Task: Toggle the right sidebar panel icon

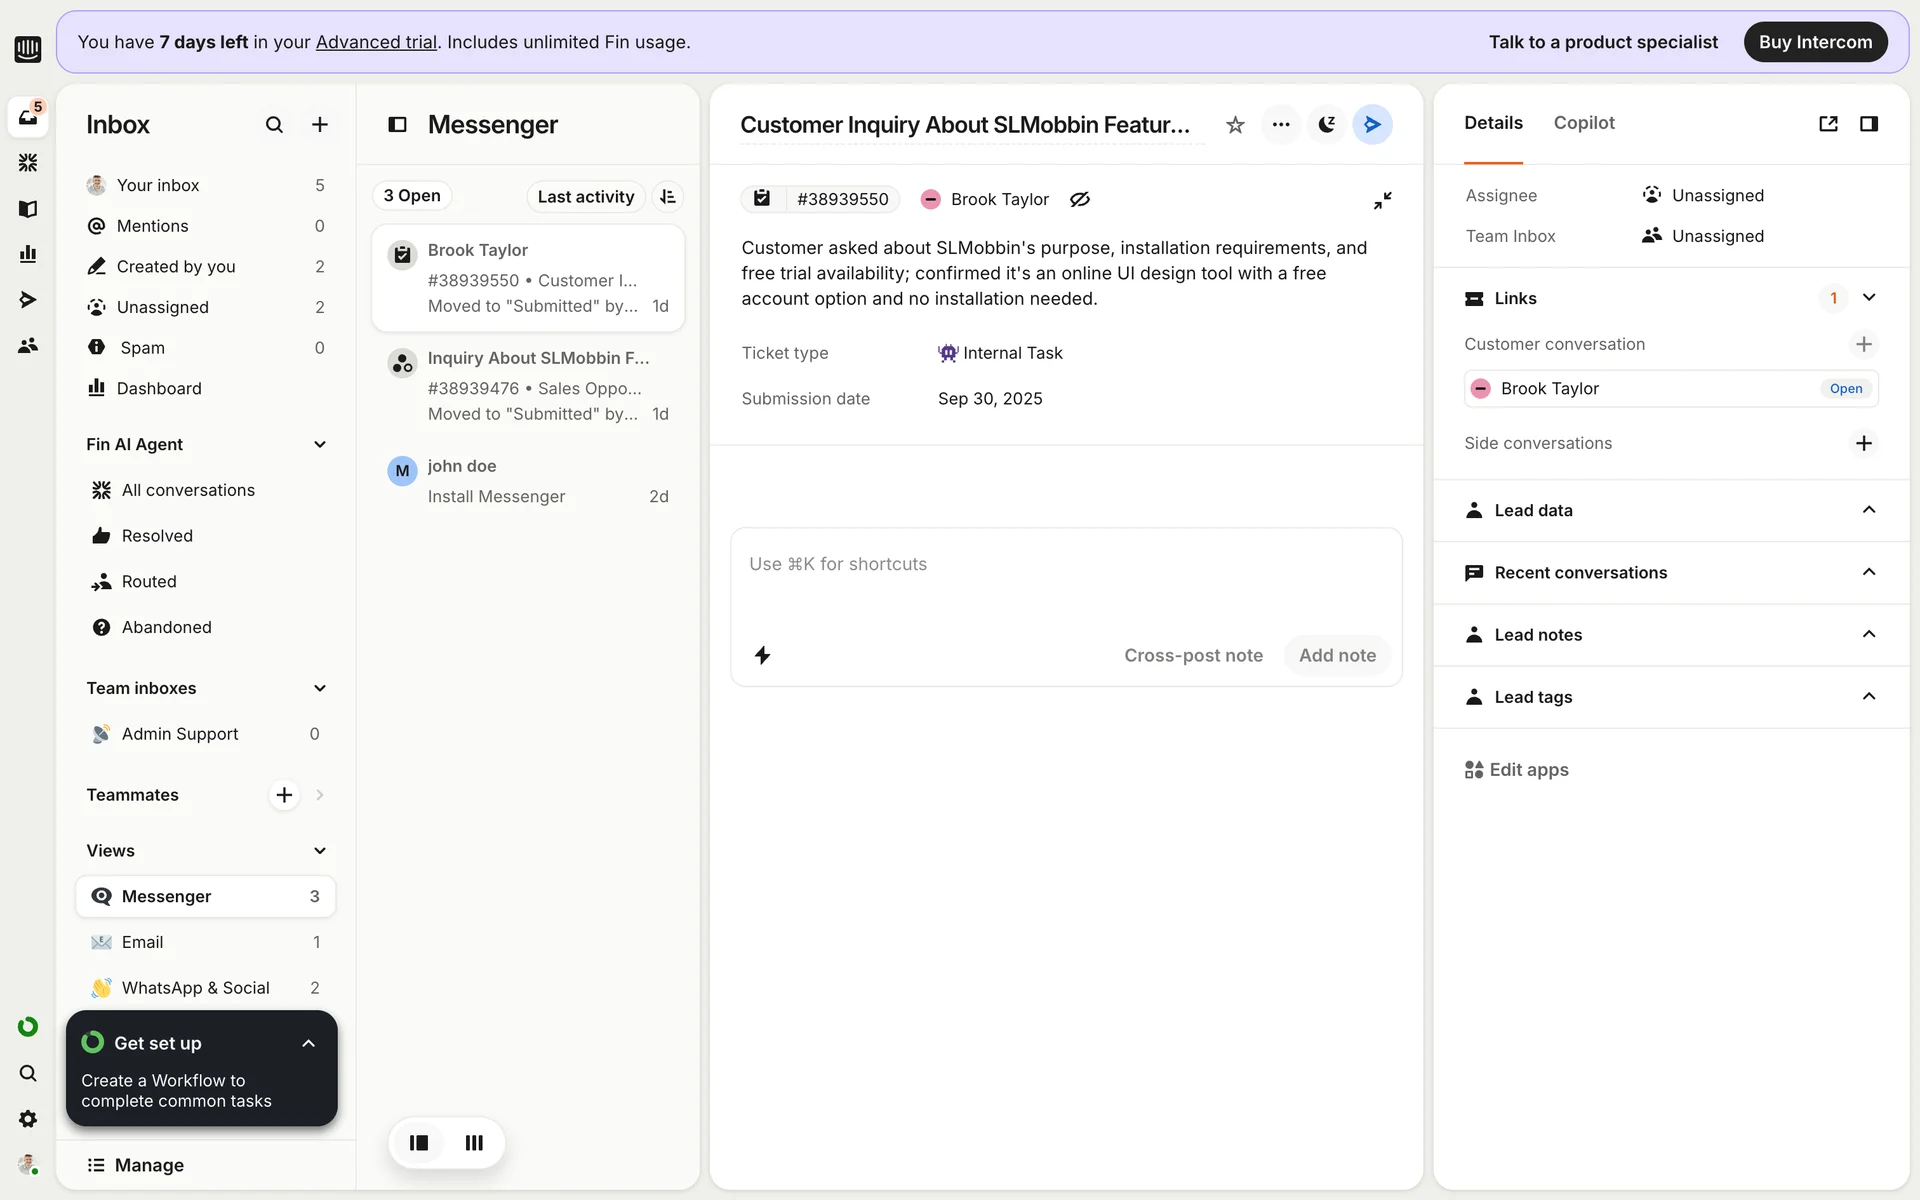Action: pyautogui.click(x=1868, y=123)
